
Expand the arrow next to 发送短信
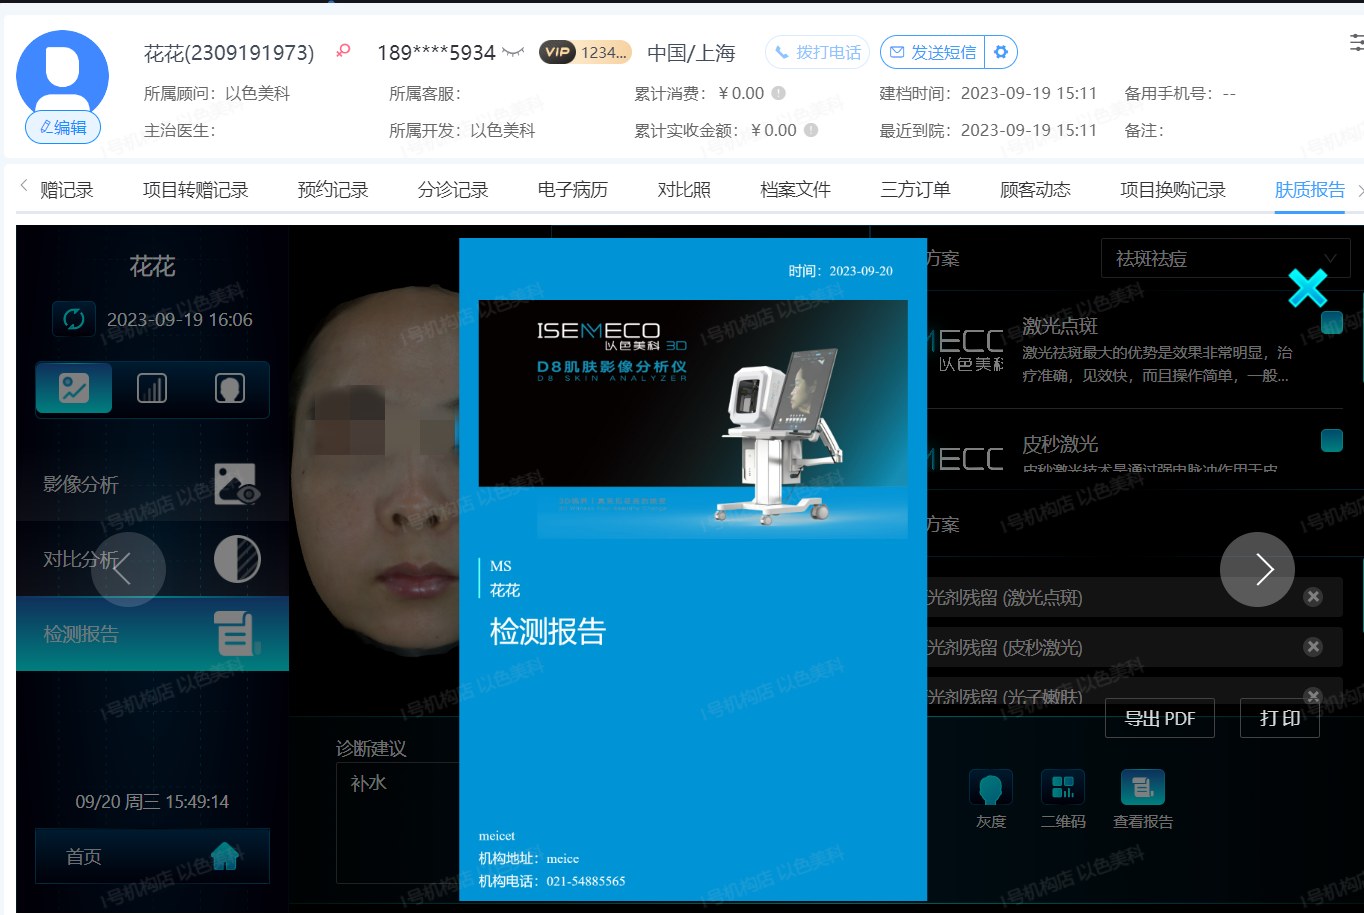pos(1001,52)
